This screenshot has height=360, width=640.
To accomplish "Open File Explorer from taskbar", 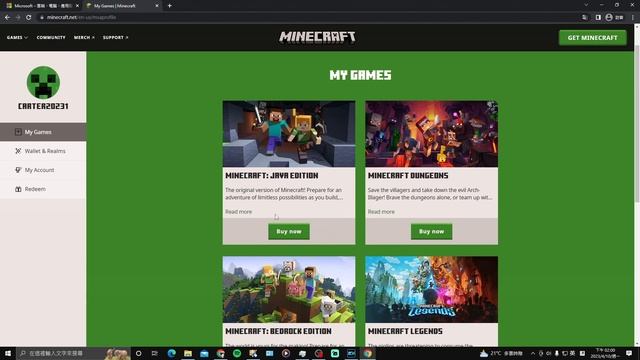I will (x=188, y=353).
